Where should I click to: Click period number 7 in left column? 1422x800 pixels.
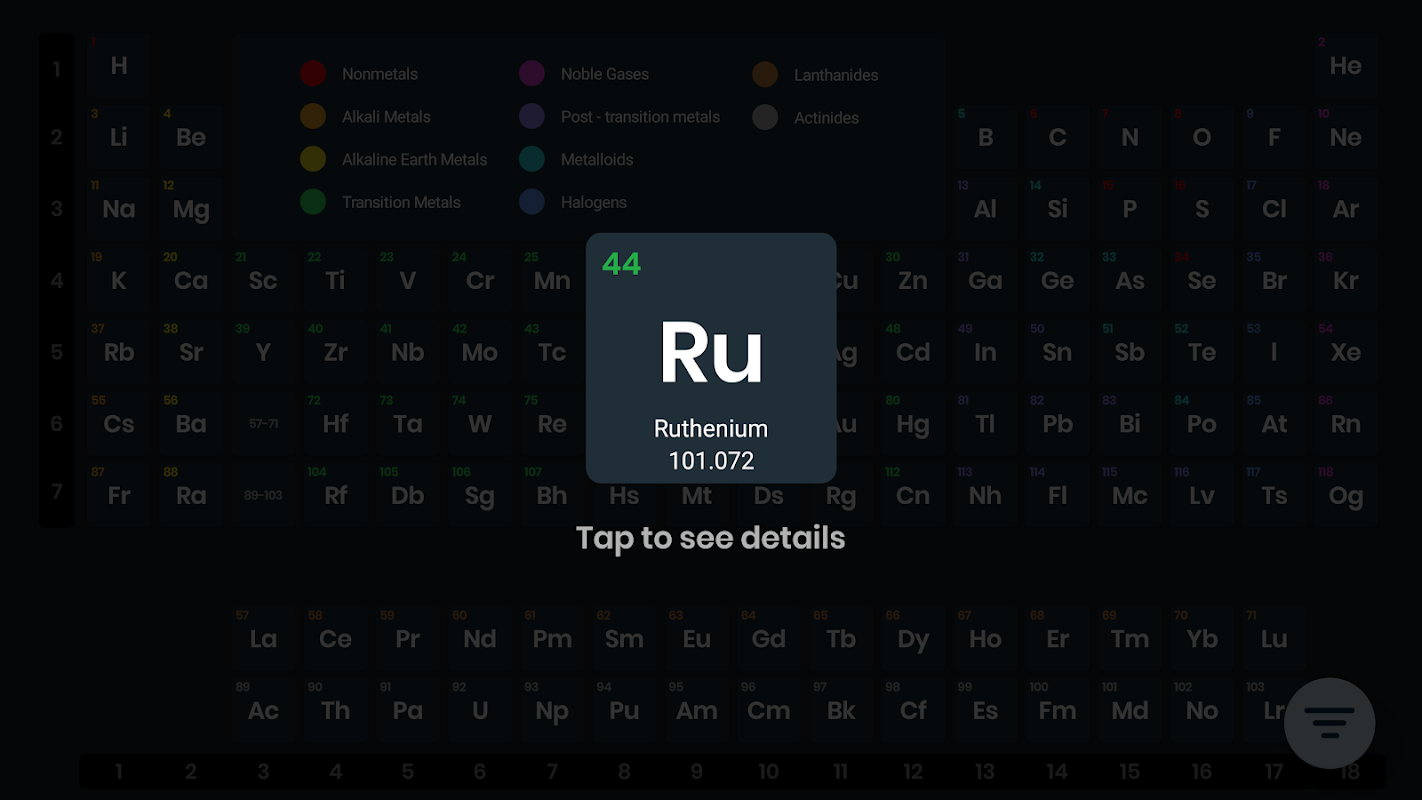click(x=57, y=492)
